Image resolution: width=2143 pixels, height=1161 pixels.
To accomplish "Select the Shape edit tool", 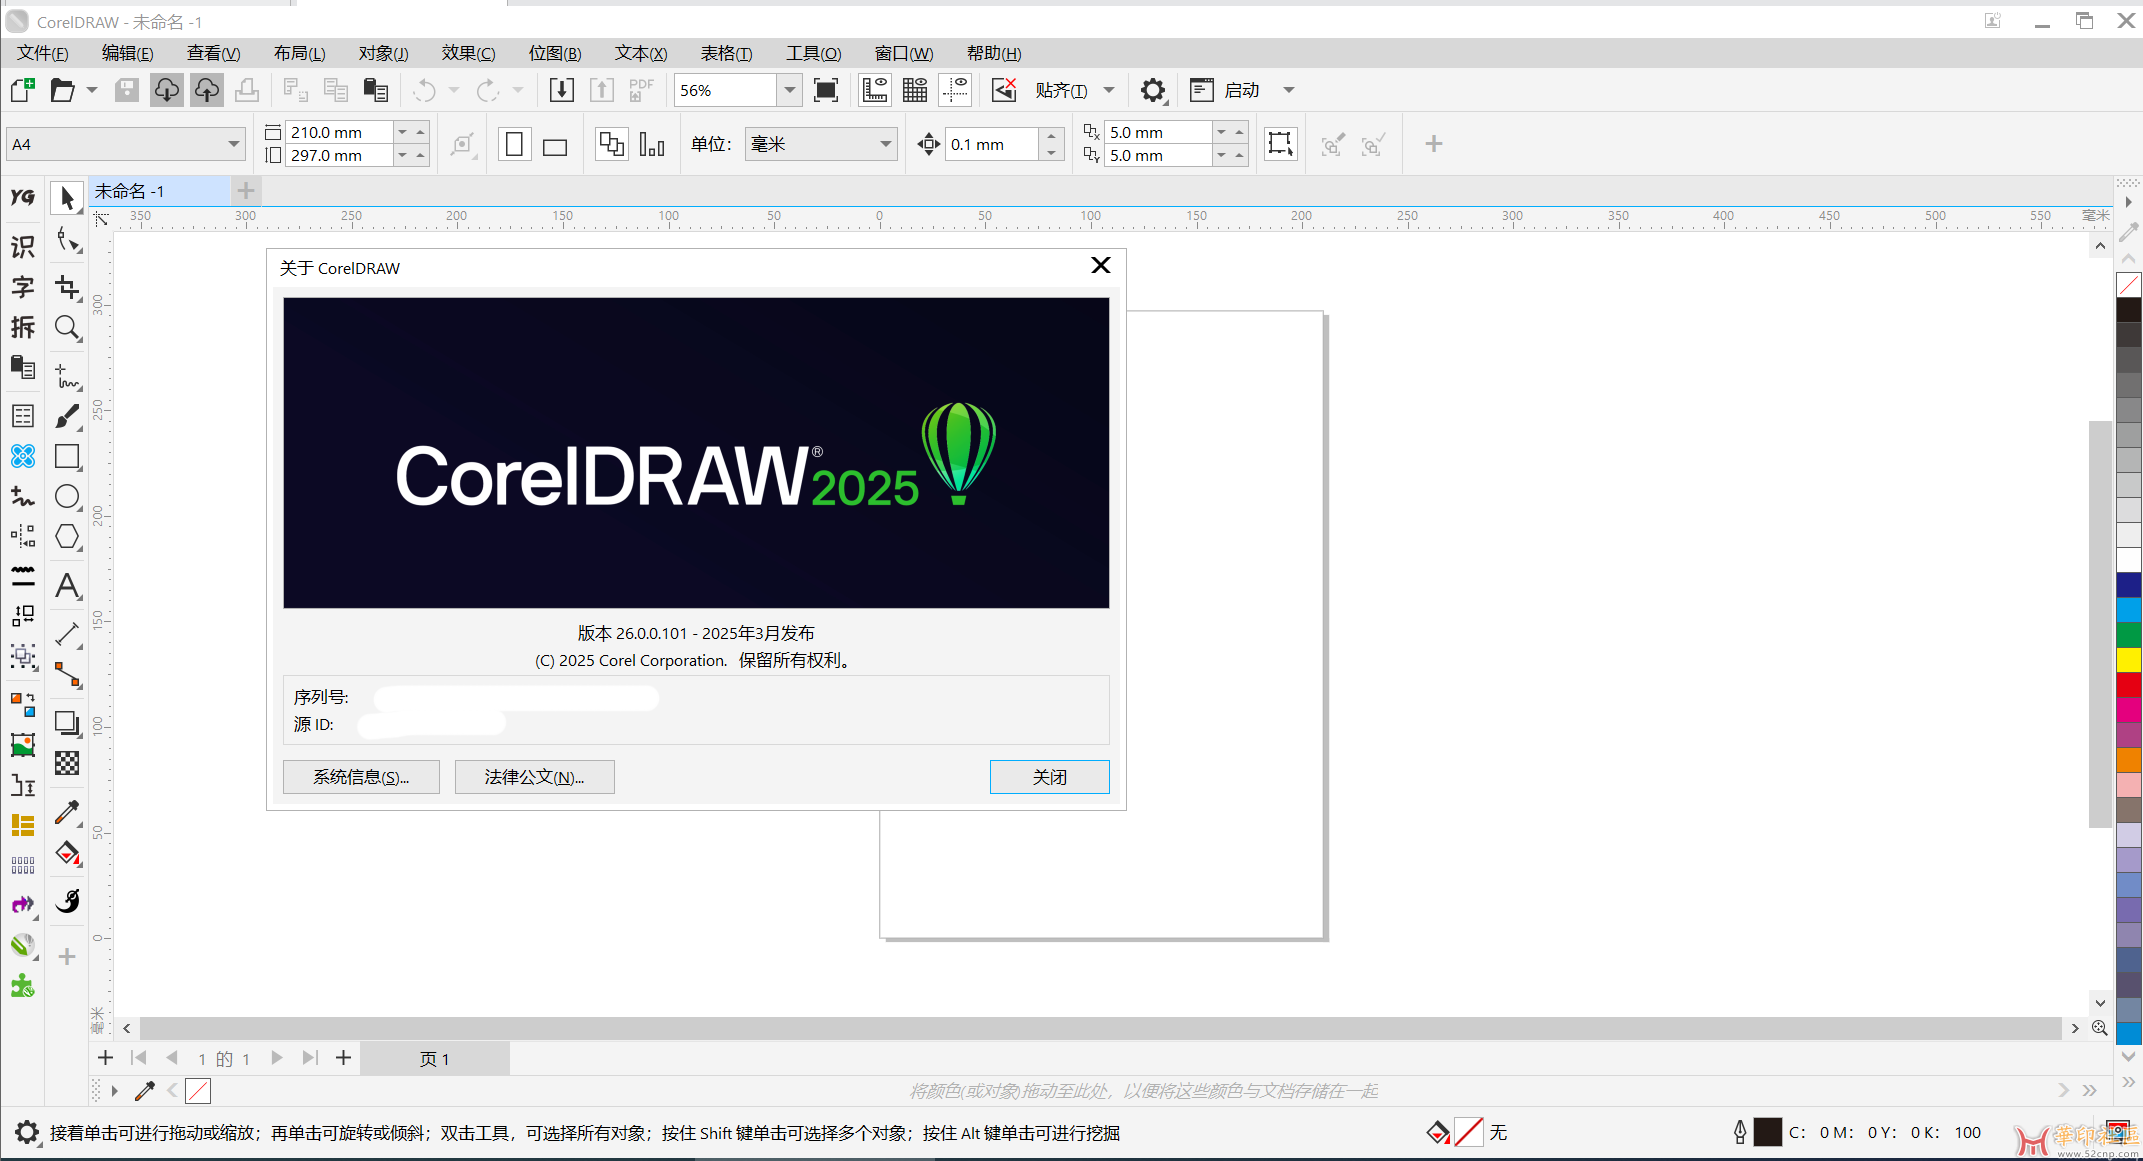I will 67,241.
